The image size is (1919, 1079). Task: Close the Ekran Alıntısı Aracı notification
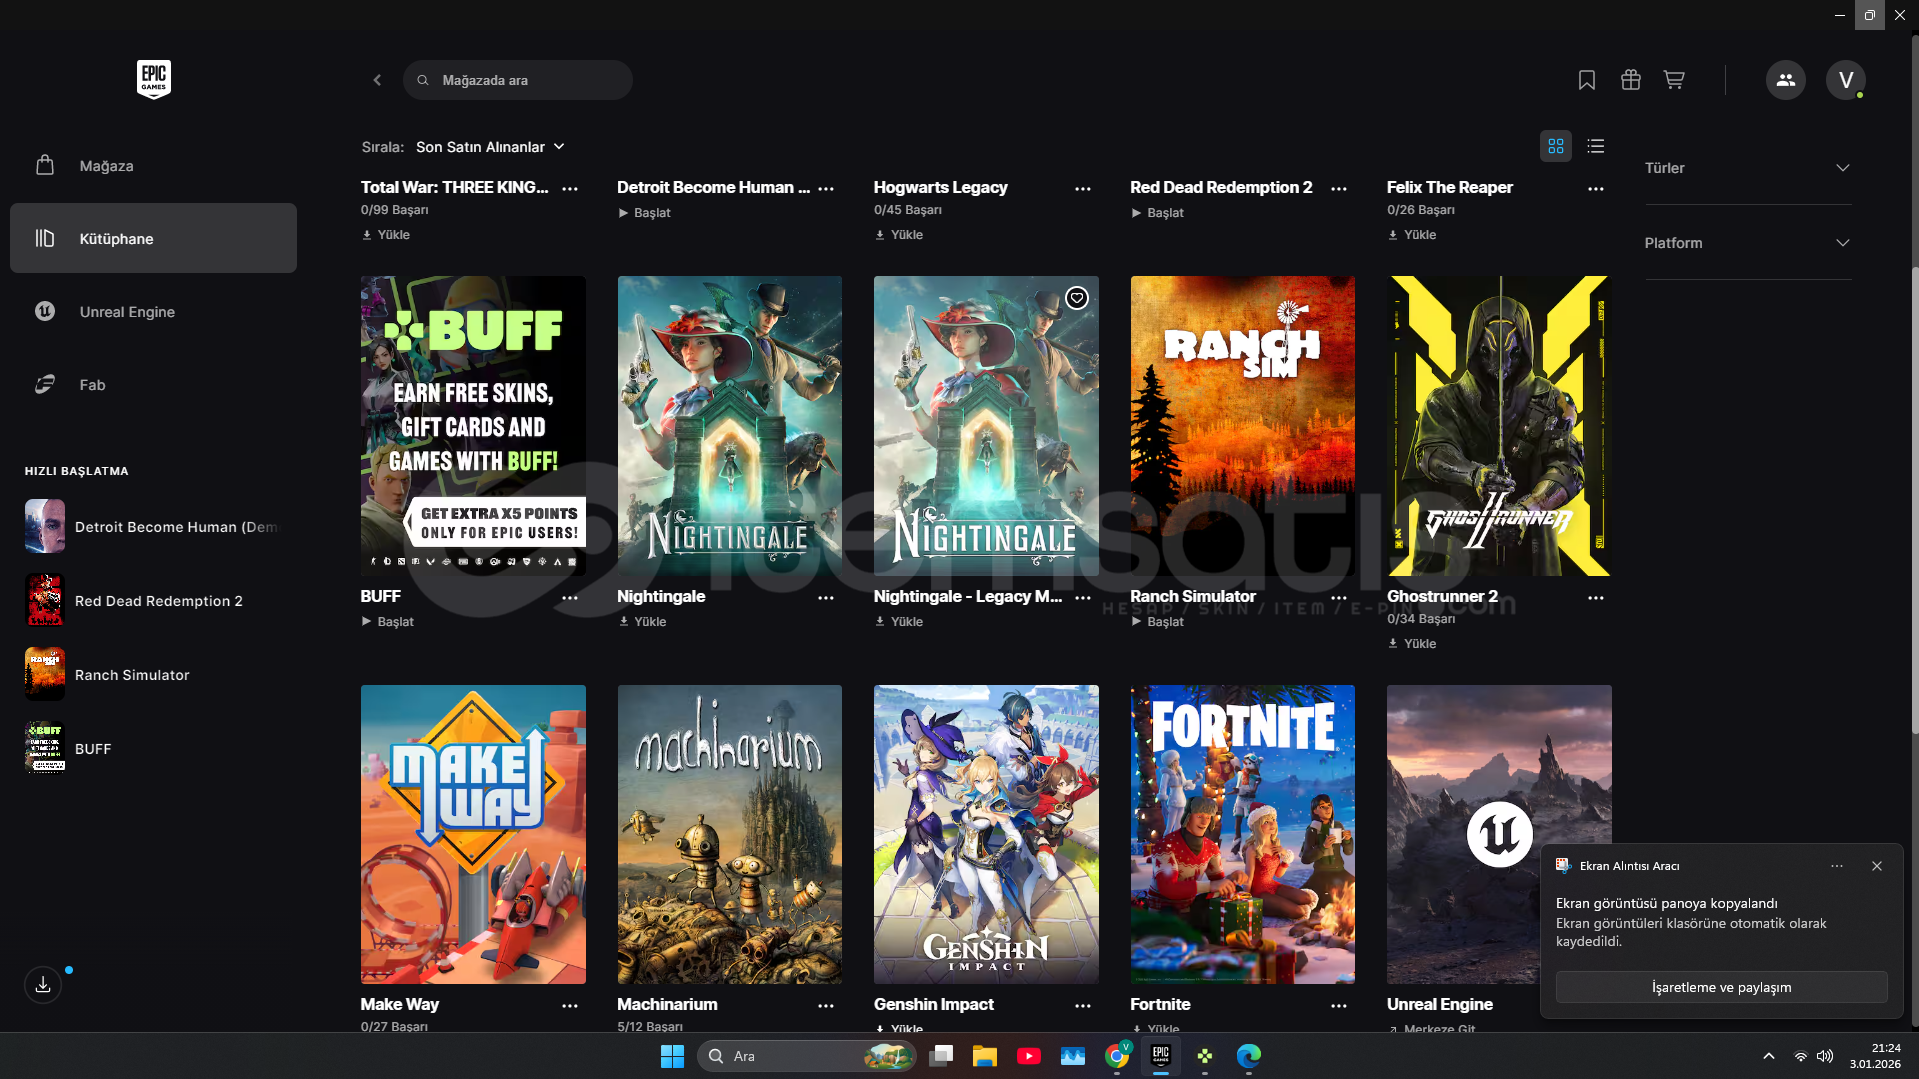[1877, 866]
